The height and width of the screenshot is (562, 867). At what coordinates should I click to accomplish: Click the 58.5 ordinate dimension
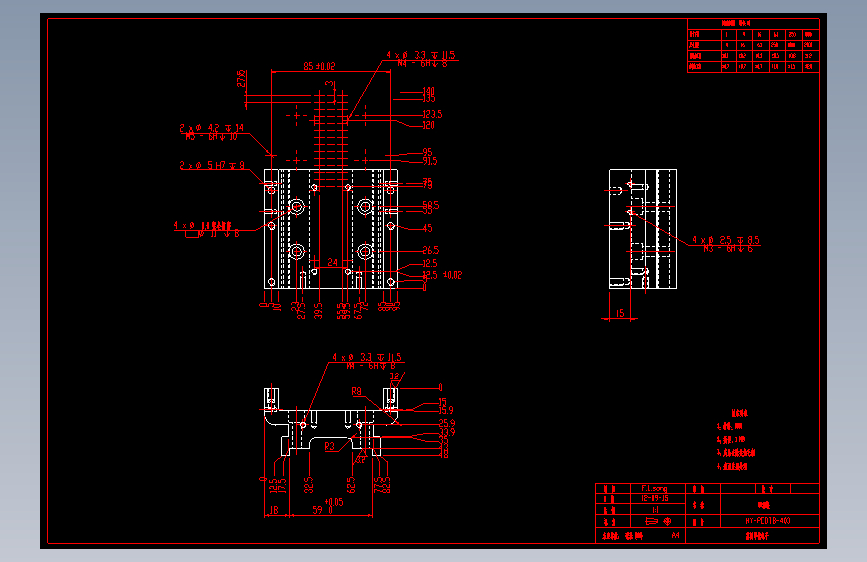coord(431,205)
